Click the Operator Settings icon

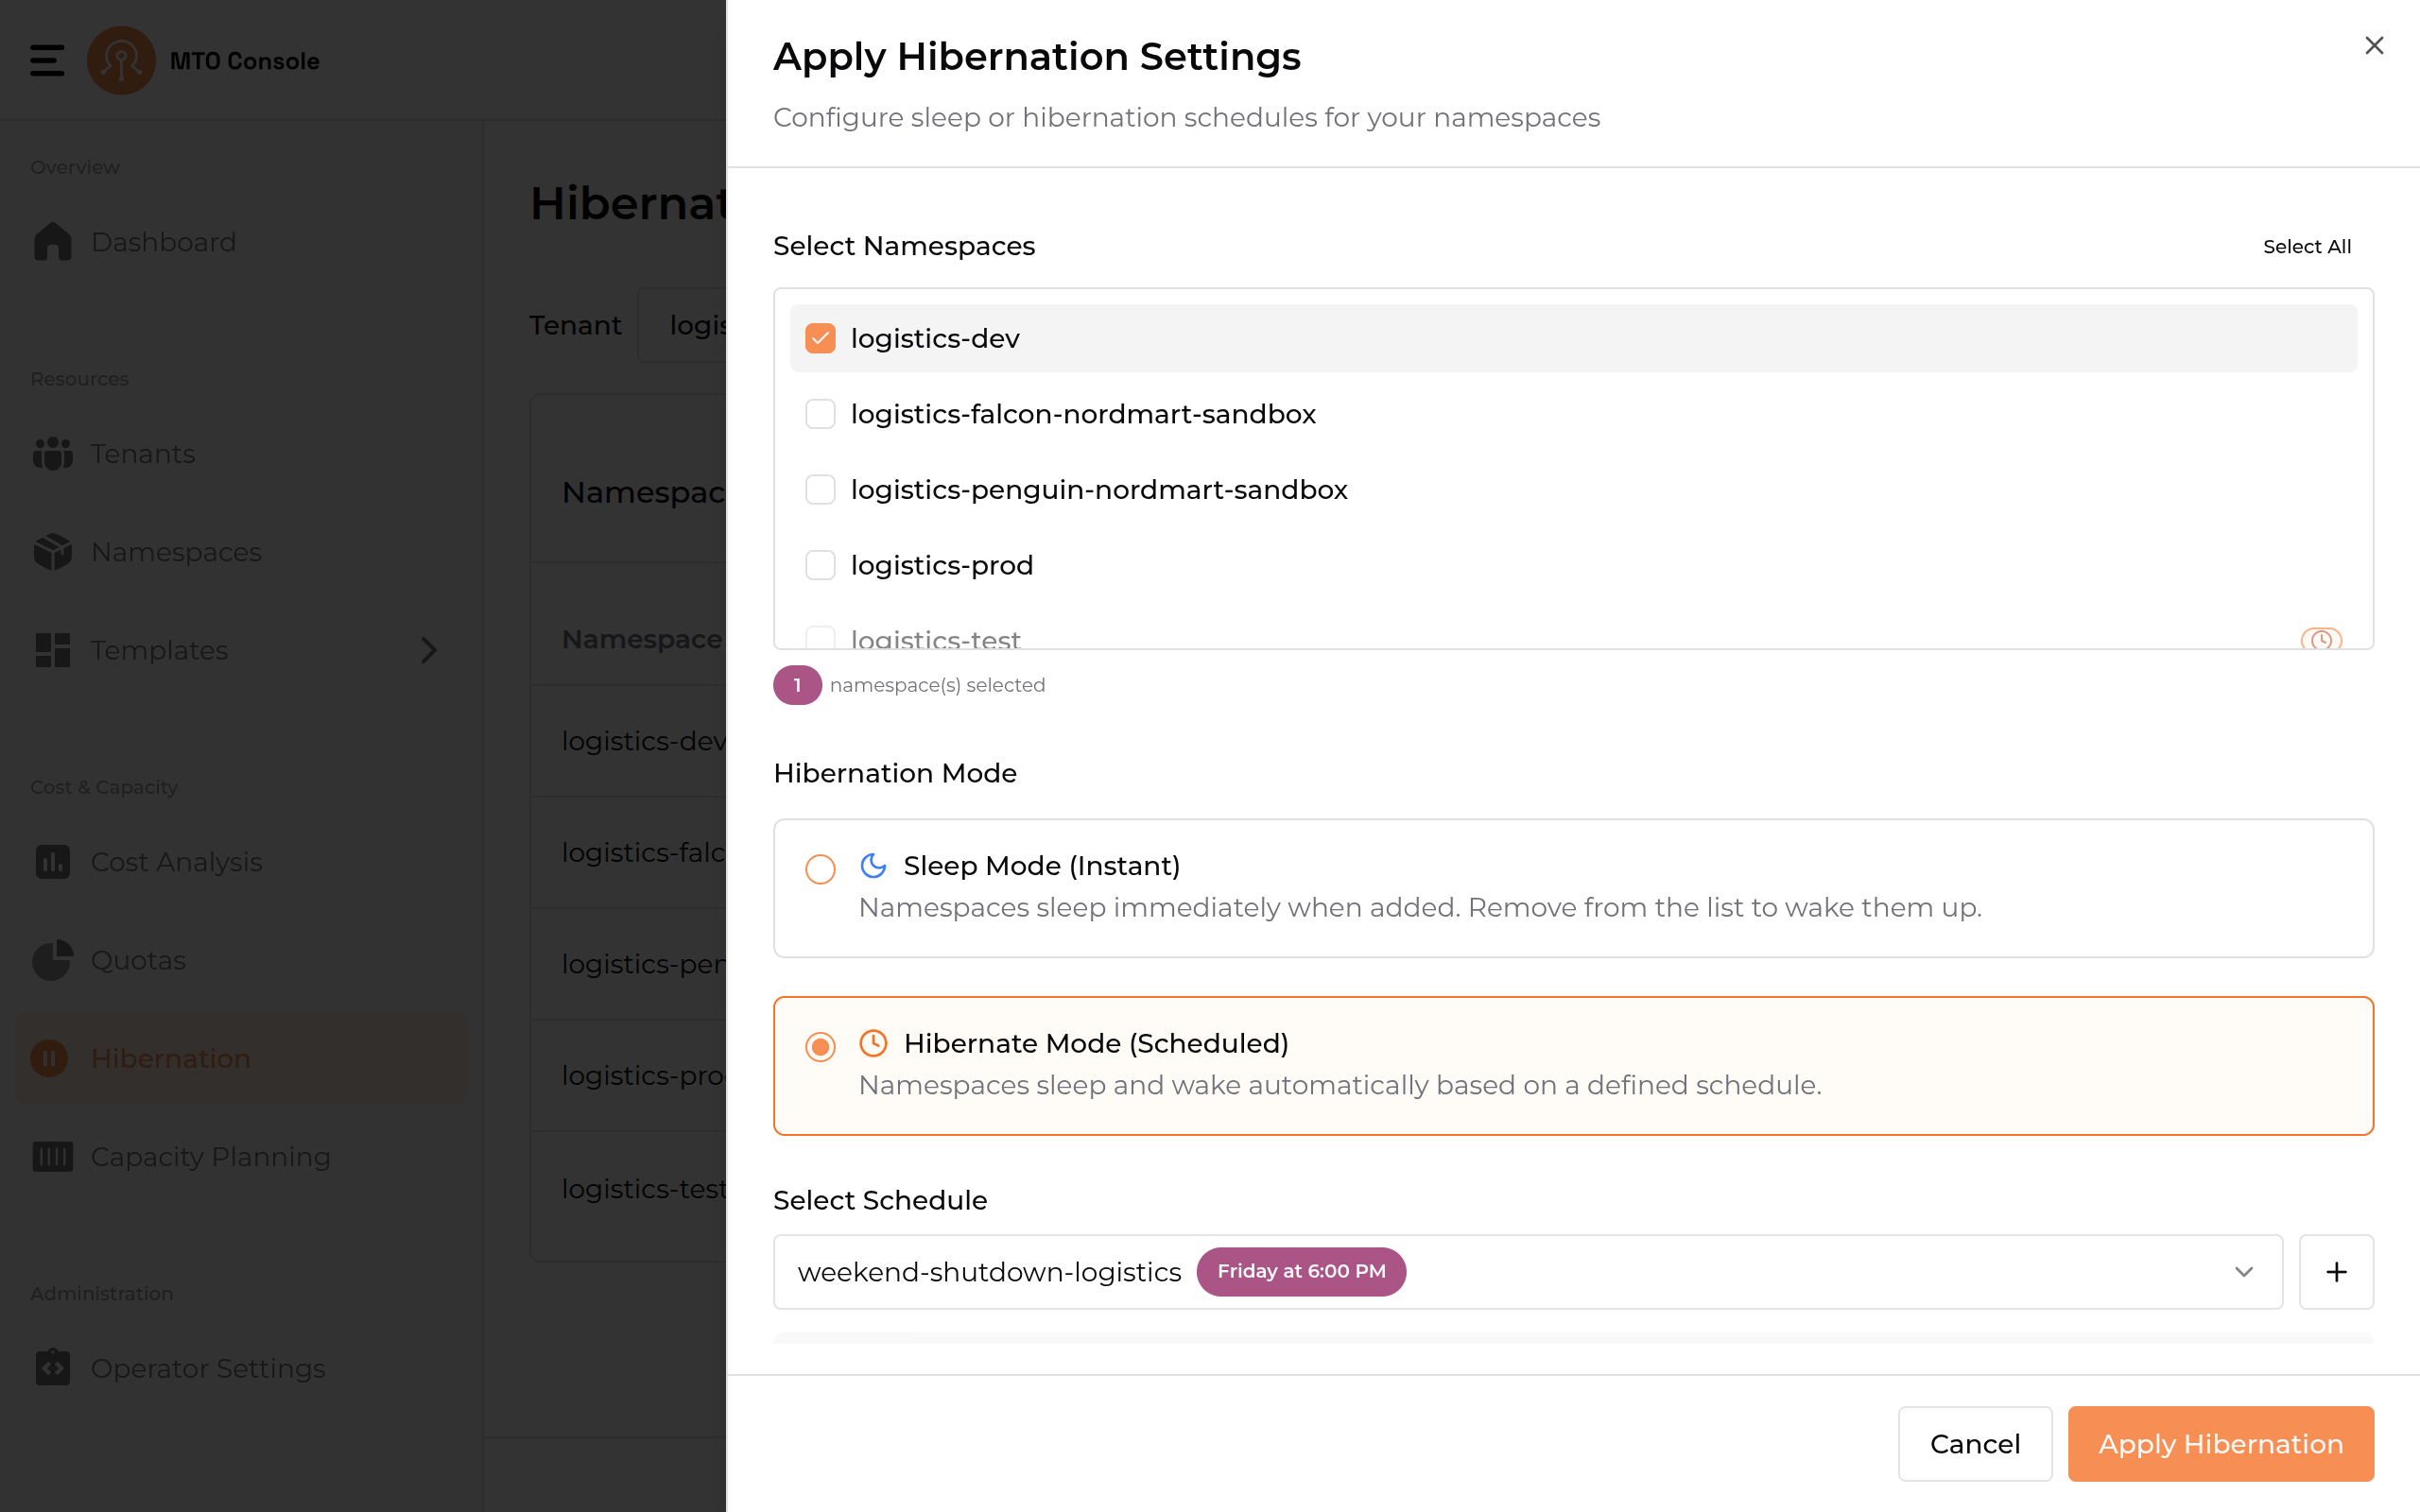pos(52,1367)
